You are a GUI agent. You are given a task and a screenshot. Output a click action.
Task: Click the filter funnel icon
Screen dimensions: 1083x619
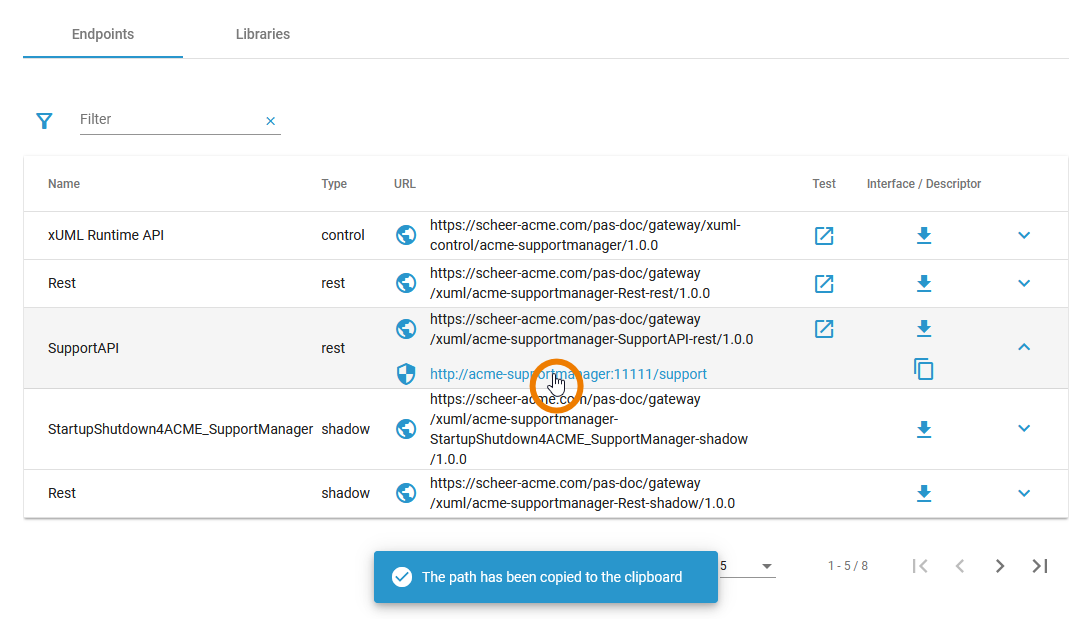(x=44, y=122)
